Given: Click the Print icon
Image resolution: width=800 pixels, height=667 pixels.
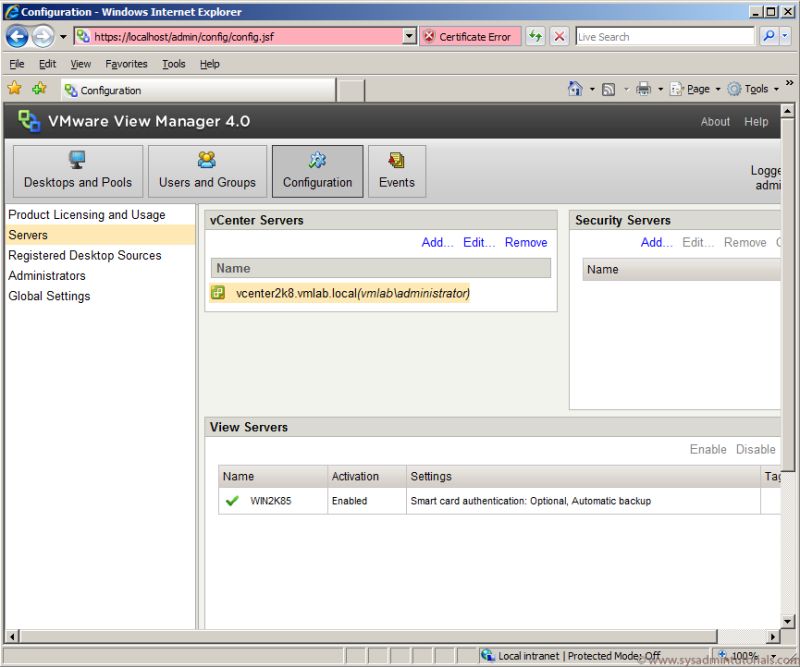Looking at the screenshot, I should pyautogui.click(x=644, y=88).
